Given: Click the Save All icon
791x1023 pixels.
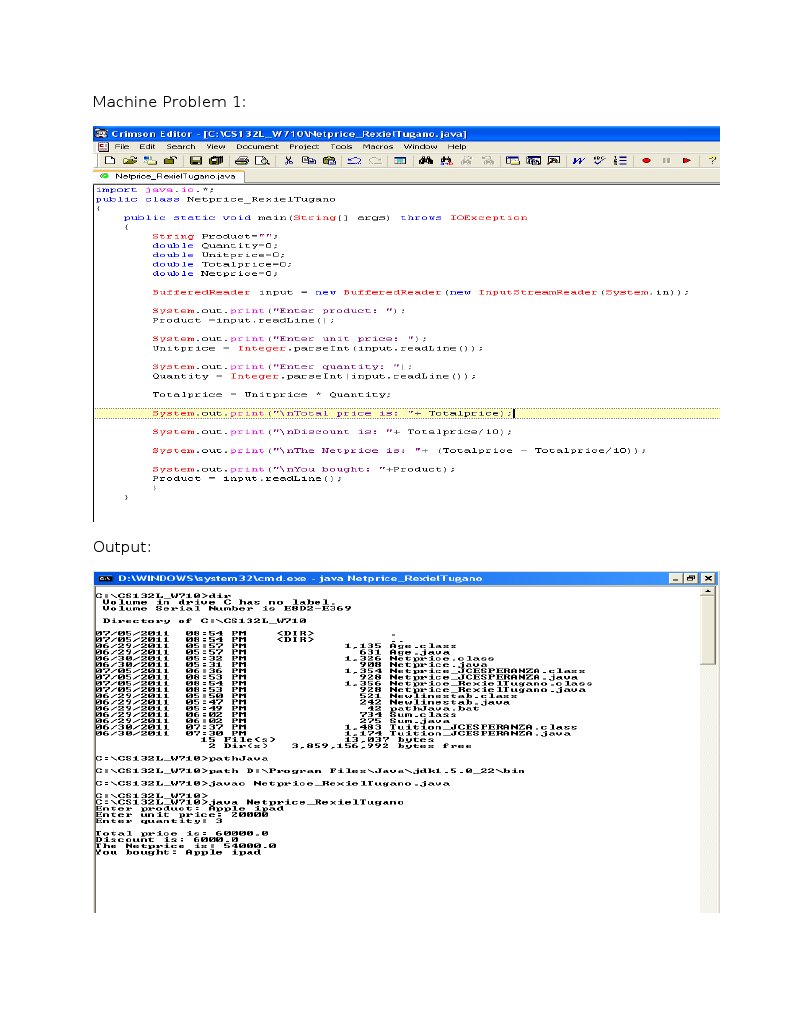Looking at the screenshot, I should (216, 160).
